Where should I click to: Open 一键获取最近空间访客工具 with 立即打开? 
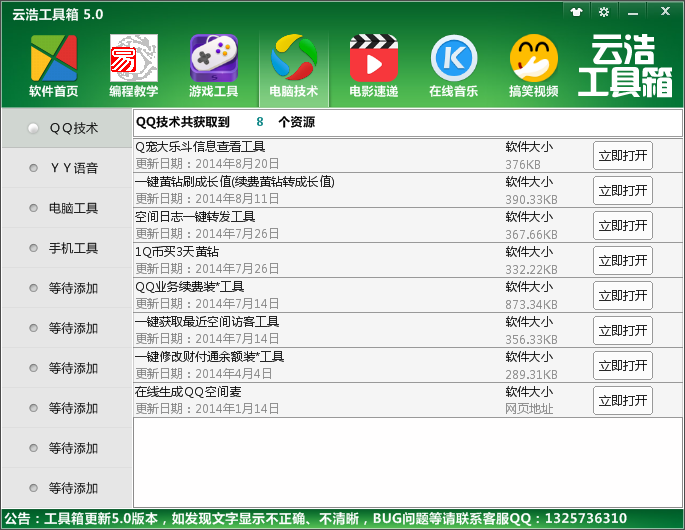[x=623, y=330]
